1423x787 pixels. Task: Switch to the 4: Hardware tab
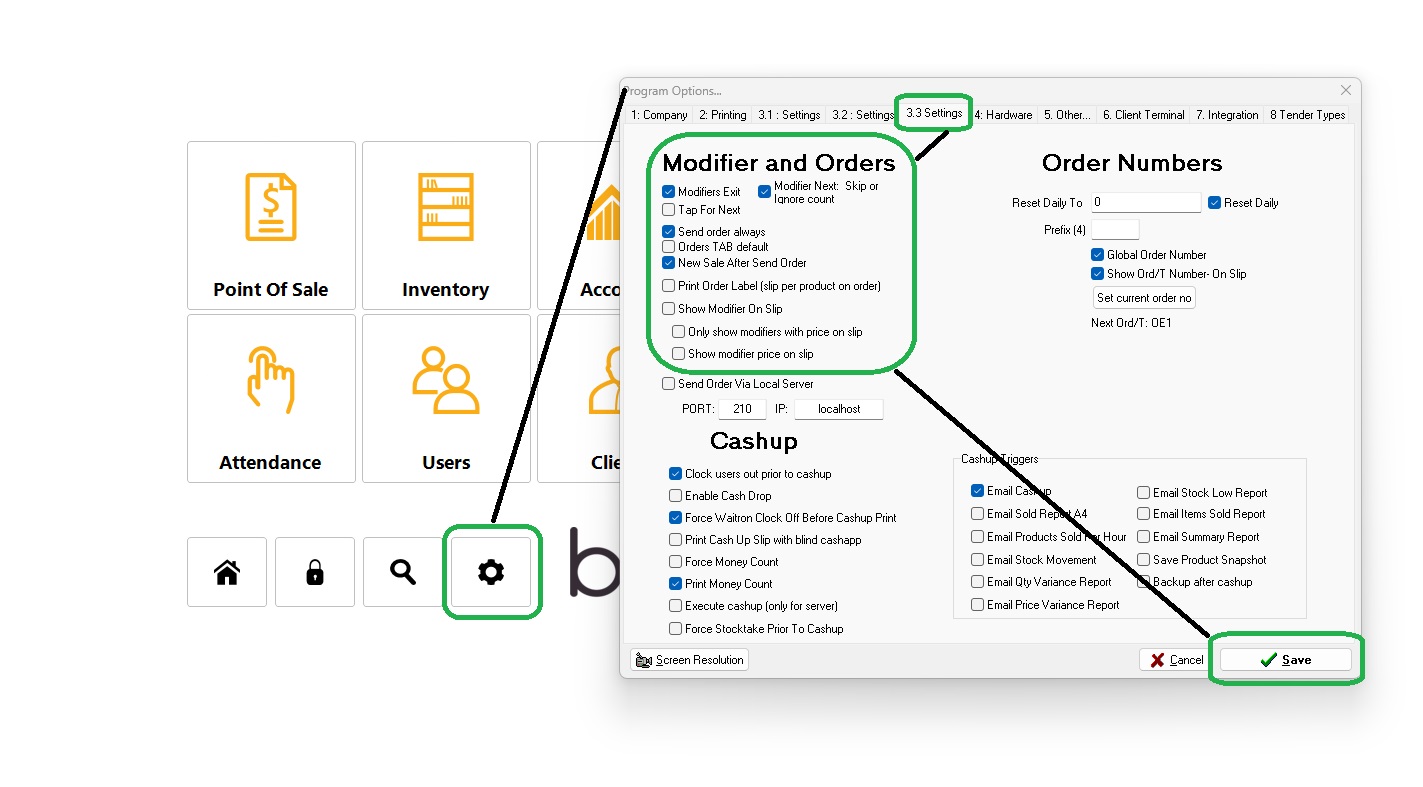click(x=1003, y=114)
